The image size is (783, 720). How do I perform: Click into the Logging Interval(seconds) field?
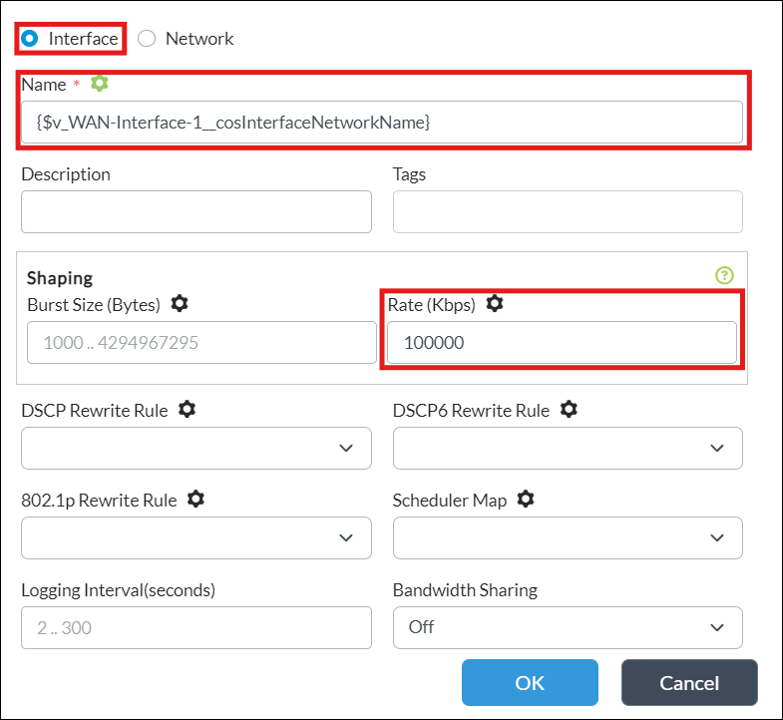pos(196,628)
